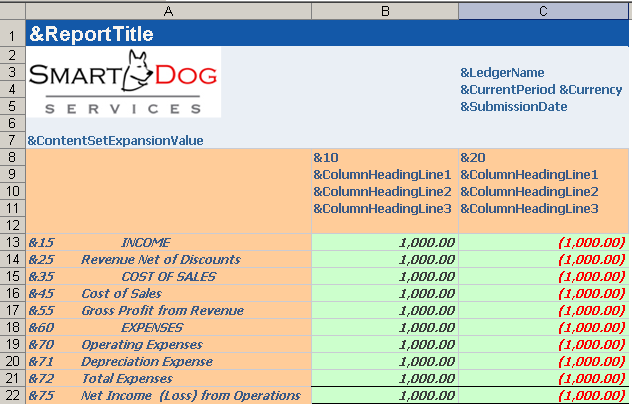Select the Smart Dog Services logo image
This screenshot has height=404, width=632.
coord(124,82)
